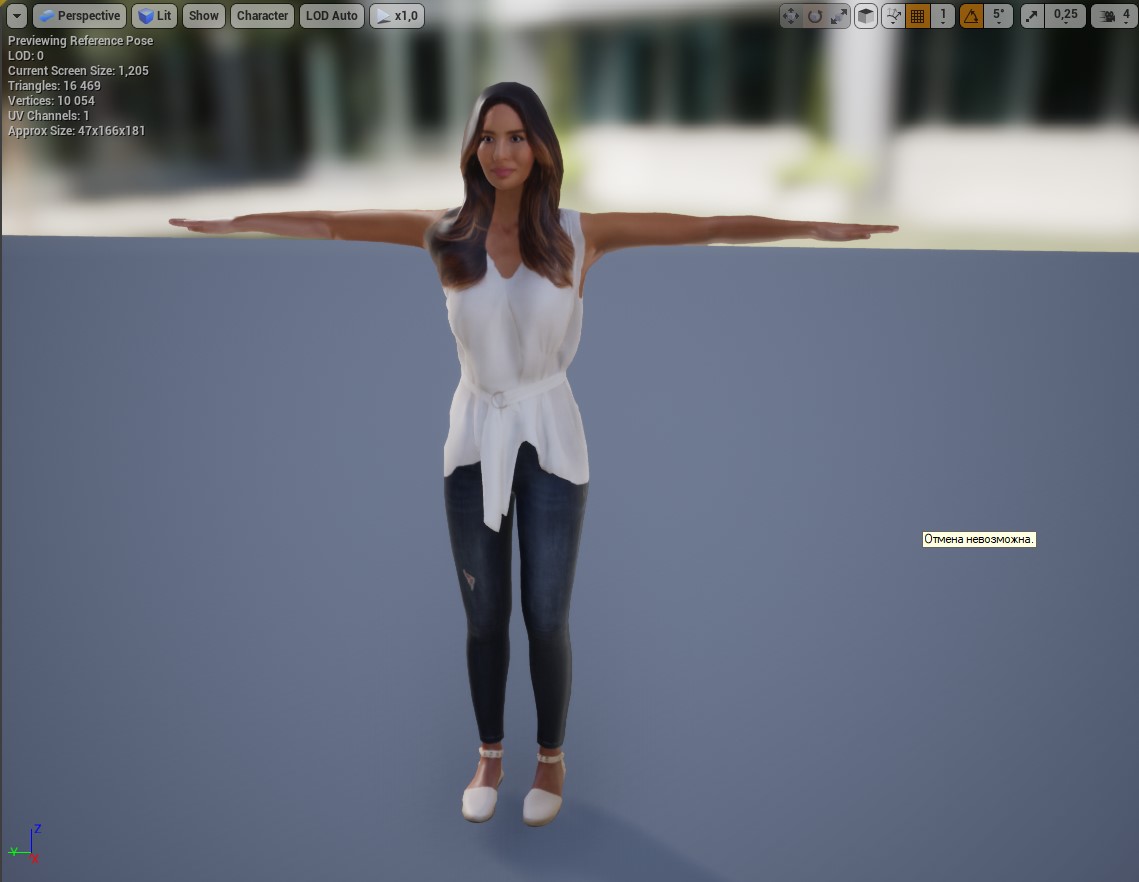Click the 'Vertices: 10 054' stat
Viewport: 1139px width, 882px height.
51,101
